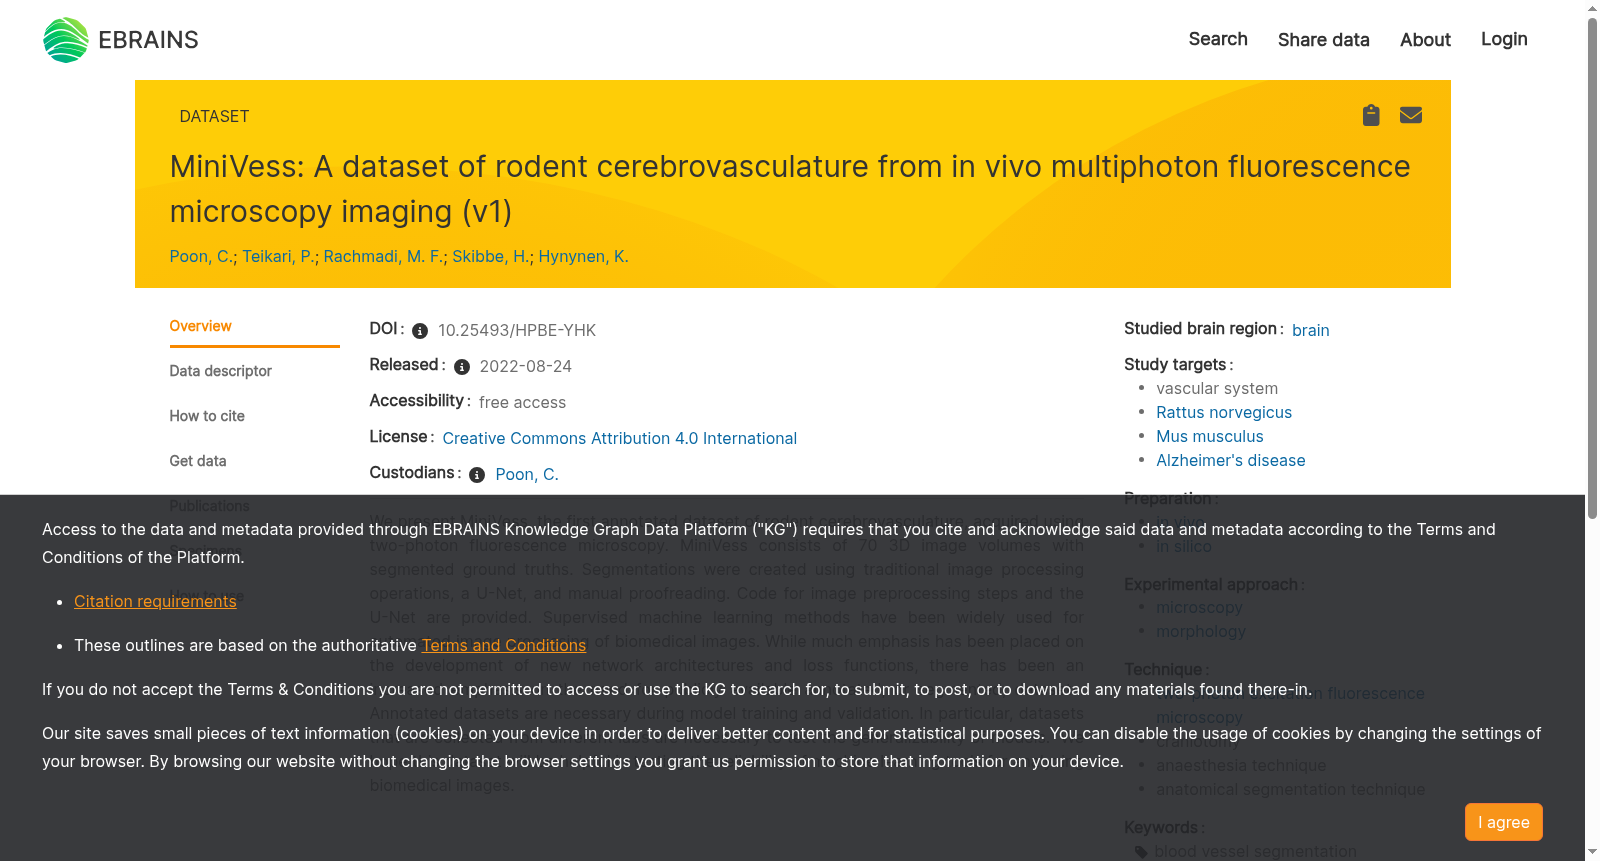The width and height of the screenshot is (1600, 861).
Task: Click the EBRAINS logo icon
Action: [x=66, y=40]
